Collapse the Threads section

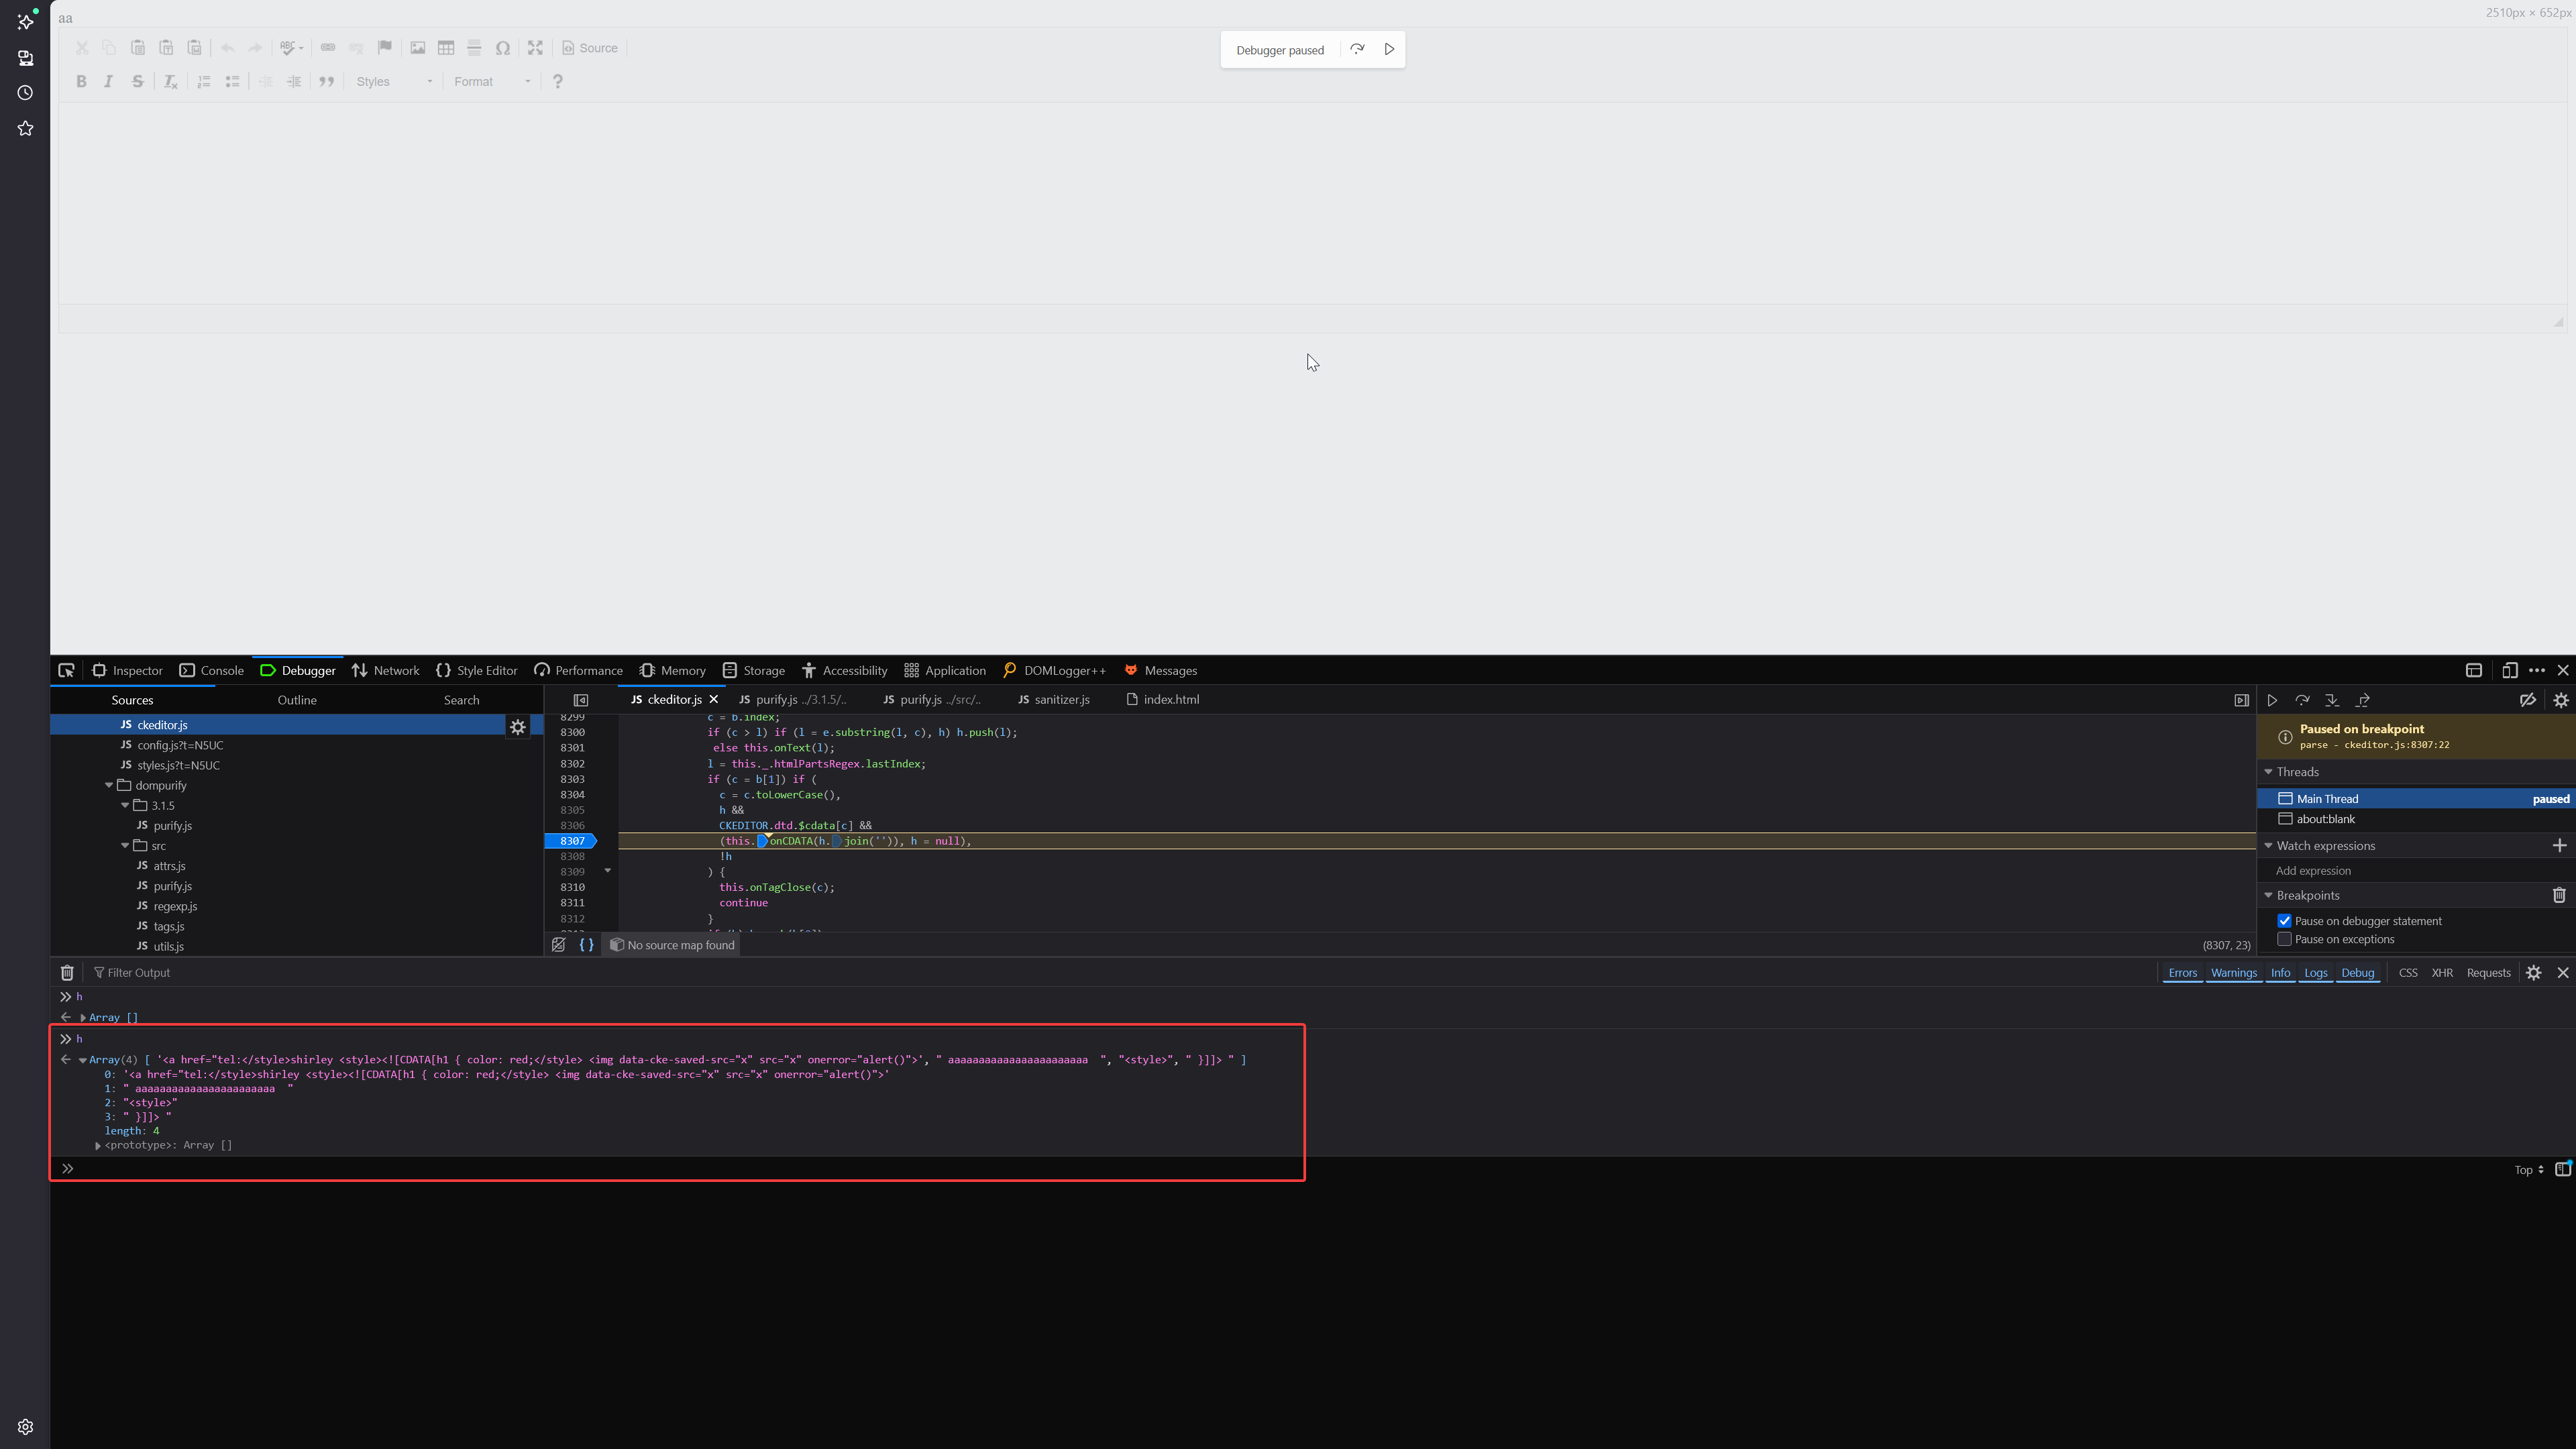tap(2268, 772)
